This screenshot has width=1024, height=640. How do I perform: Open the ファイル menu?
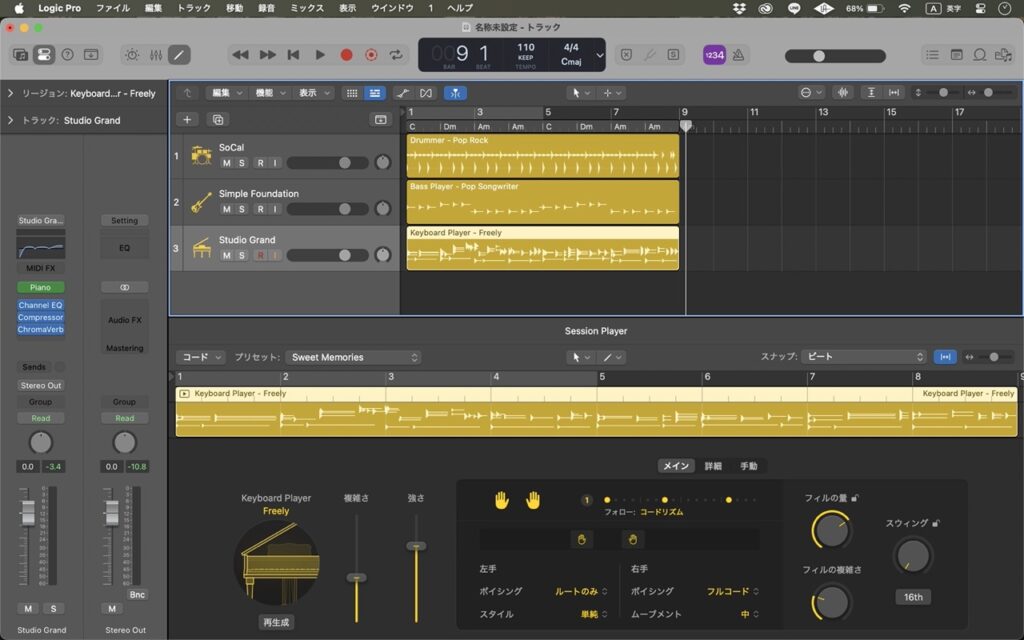113,8
